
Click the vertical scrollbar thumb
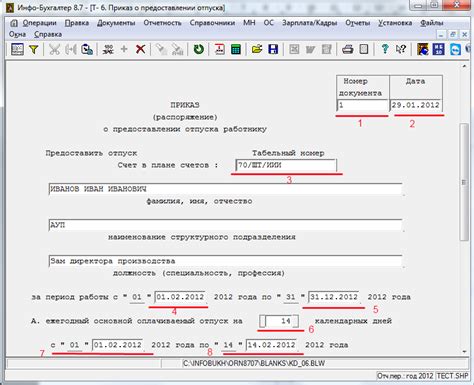464,182
